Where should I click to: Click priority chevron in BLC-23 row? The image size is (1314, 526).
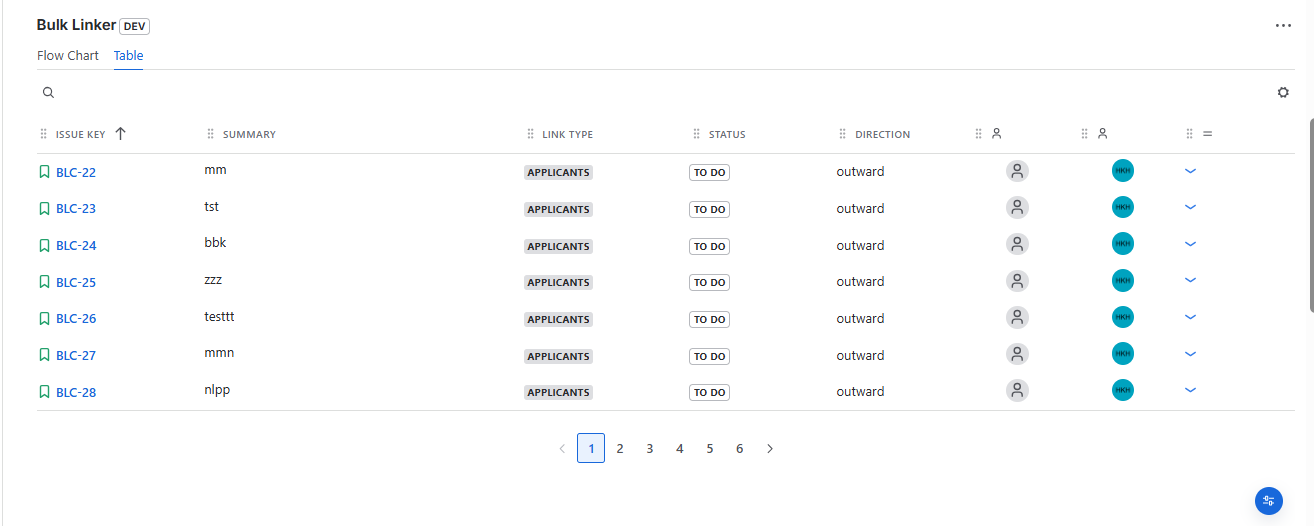[x=1190, y=207]
